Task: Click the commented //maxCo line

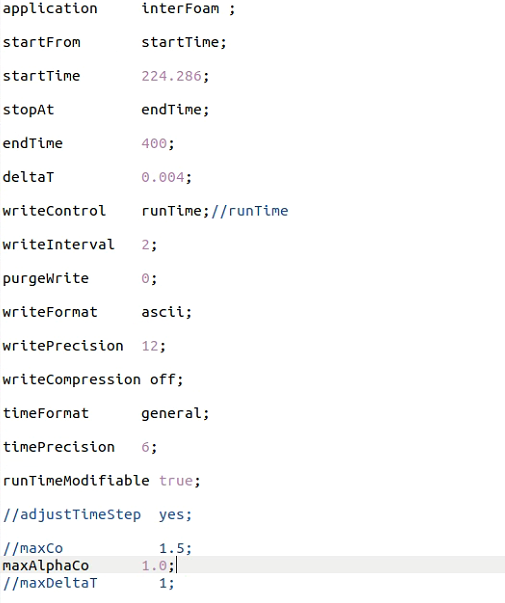Action: click(97, 548)
